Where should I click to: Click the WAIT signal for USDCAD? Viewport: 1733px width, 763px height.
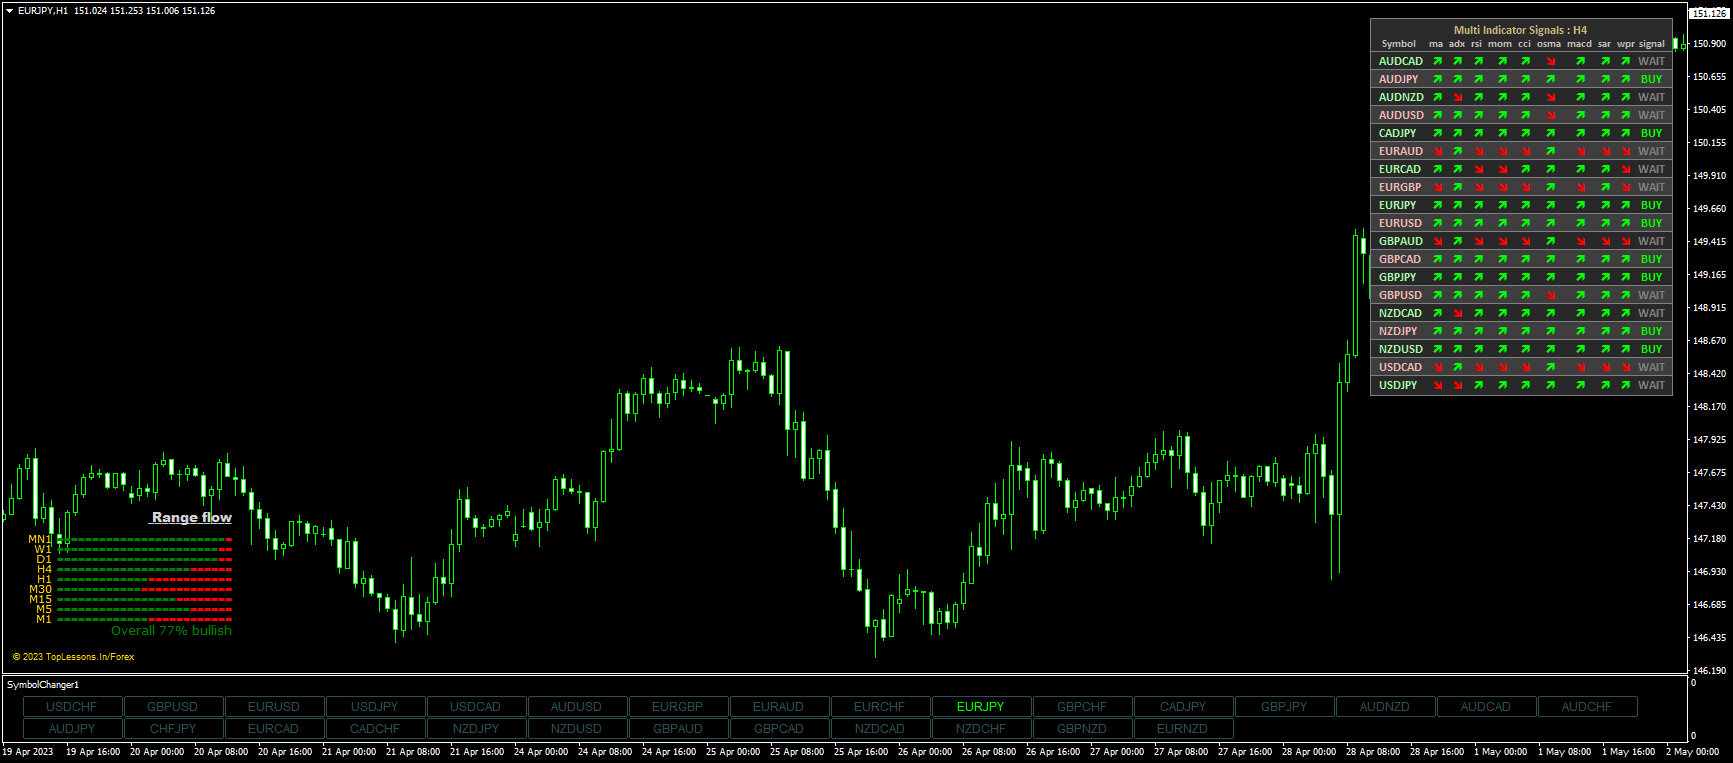pos(1651,368)
